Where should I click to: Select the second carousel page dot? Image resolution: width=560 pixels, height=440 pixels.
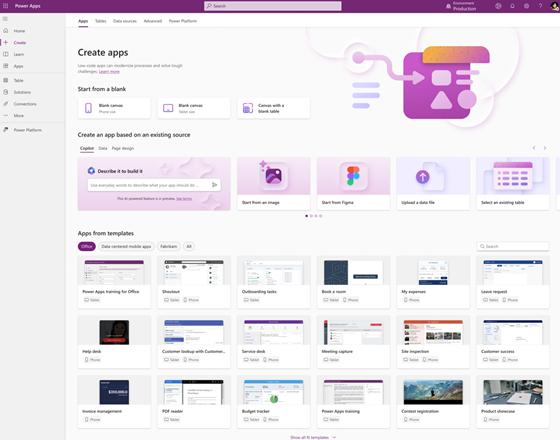(311, 216)
